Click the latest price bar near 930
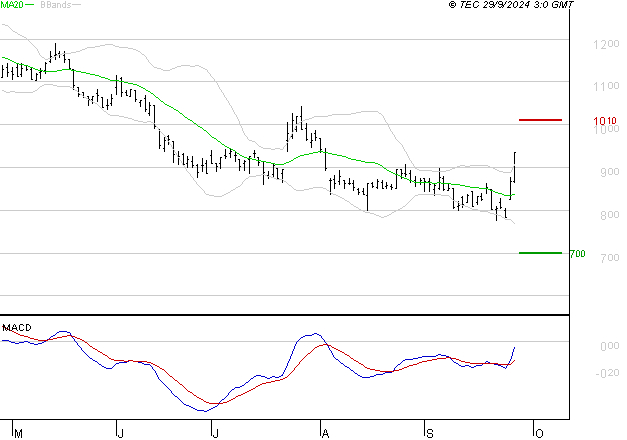 pyautogui.click(x=515, y=167)
